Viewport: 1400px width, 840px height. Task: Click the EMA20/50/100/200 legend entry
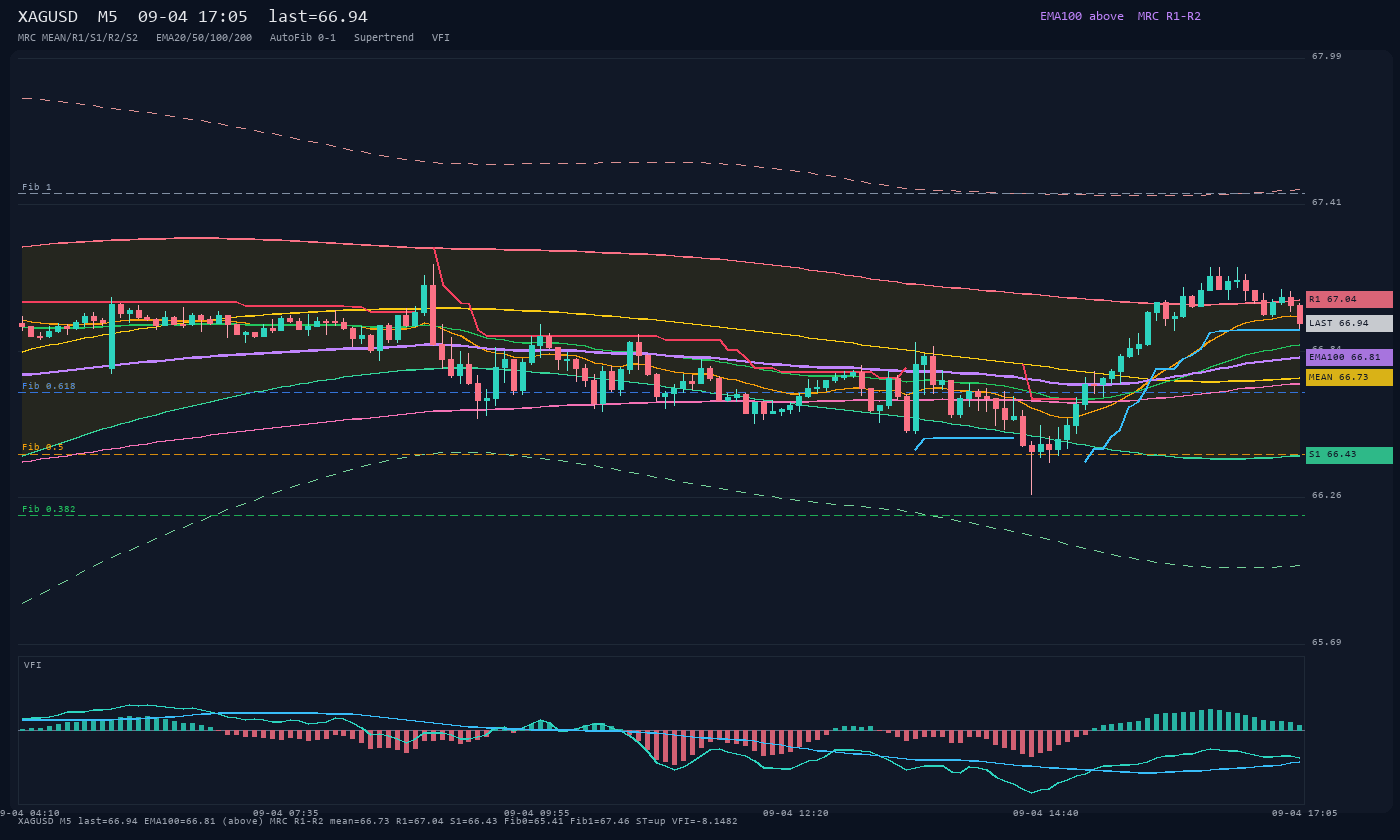[x=204, y=38]
